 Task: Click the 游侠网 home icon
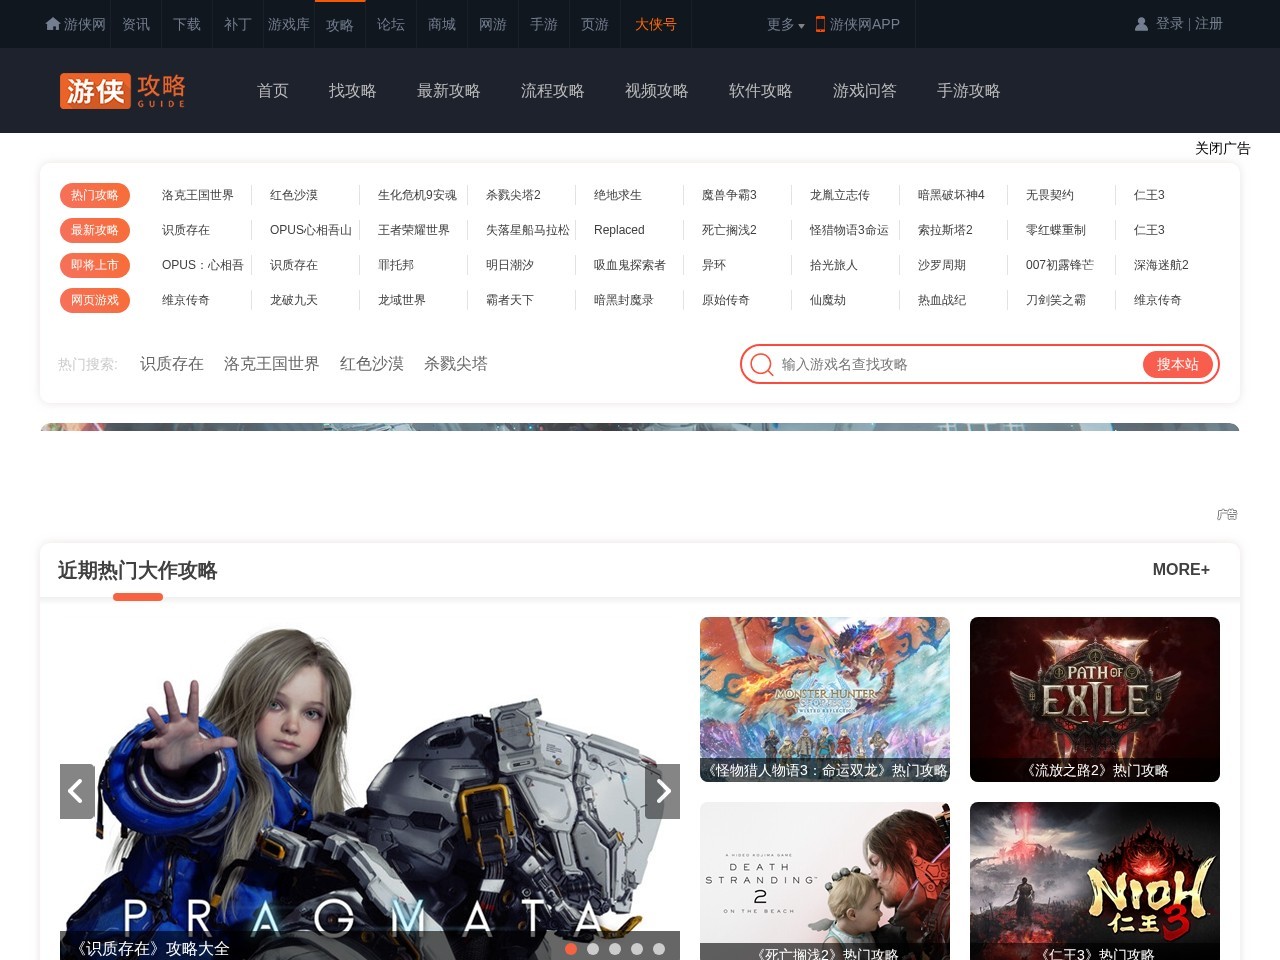[x=53, y=24]
